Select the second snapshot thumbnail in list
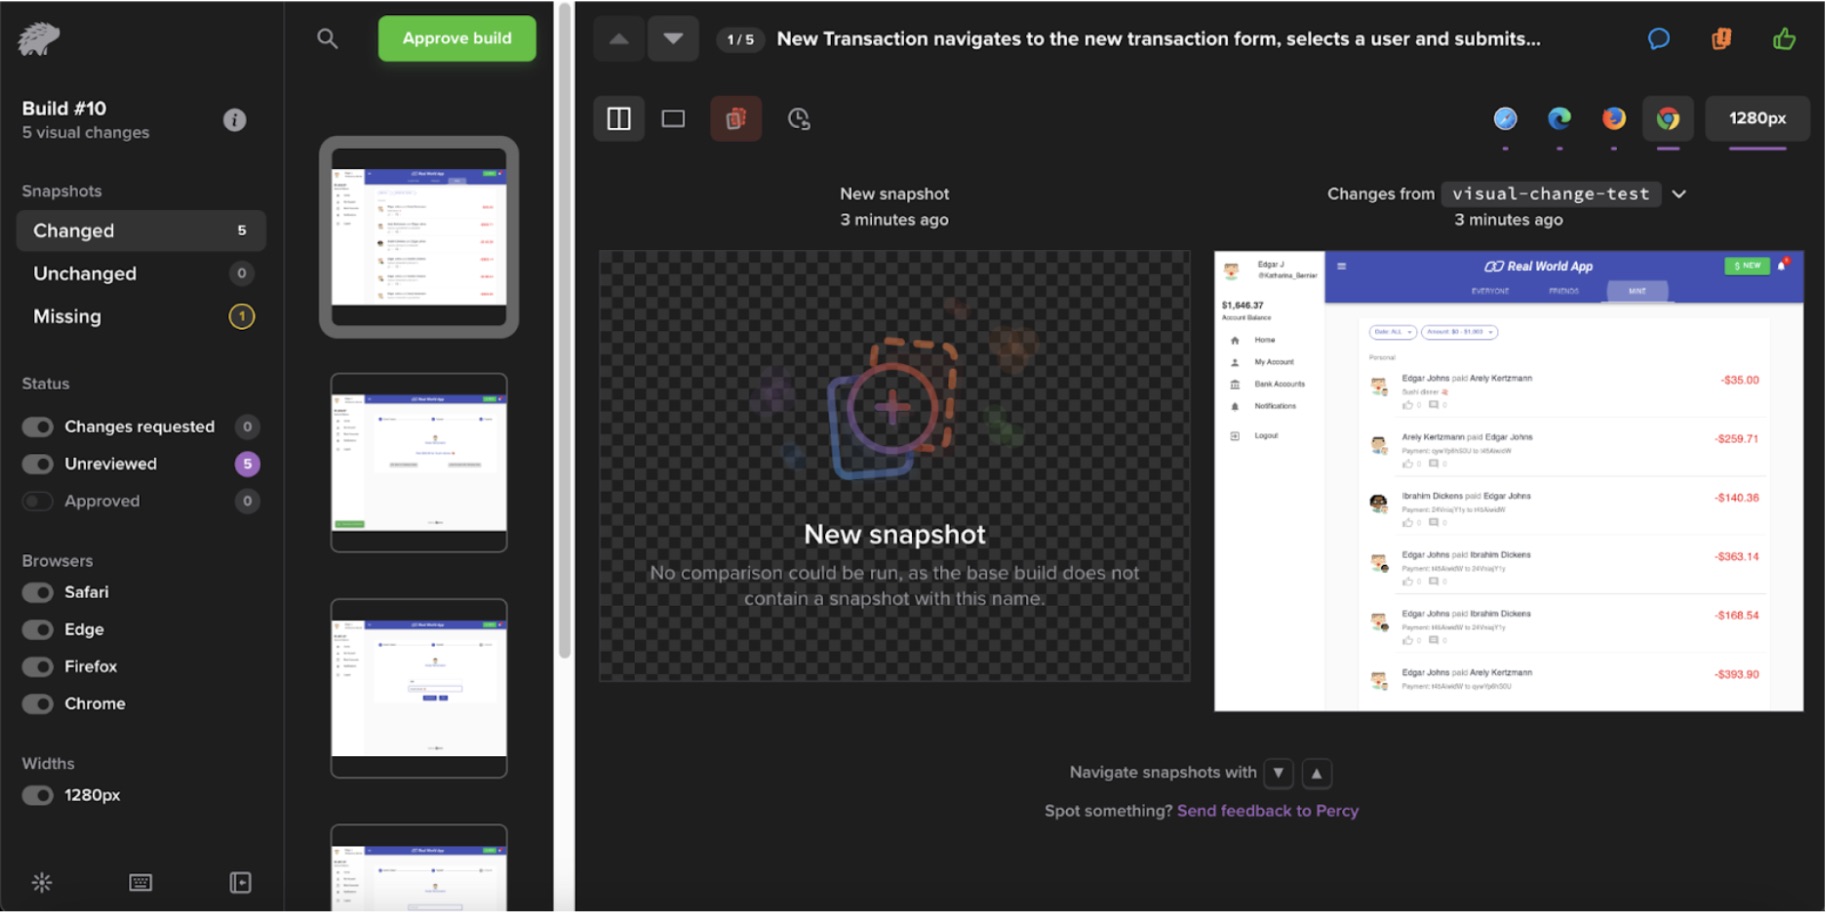1826x912 pixels. pos(419,462)
